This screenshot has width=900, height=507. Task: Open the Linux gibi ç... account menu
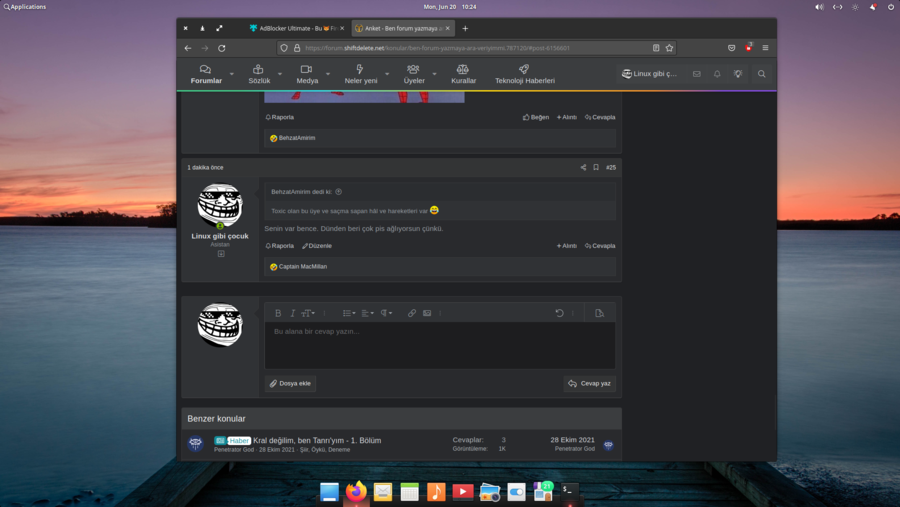(x=650, y=73)
